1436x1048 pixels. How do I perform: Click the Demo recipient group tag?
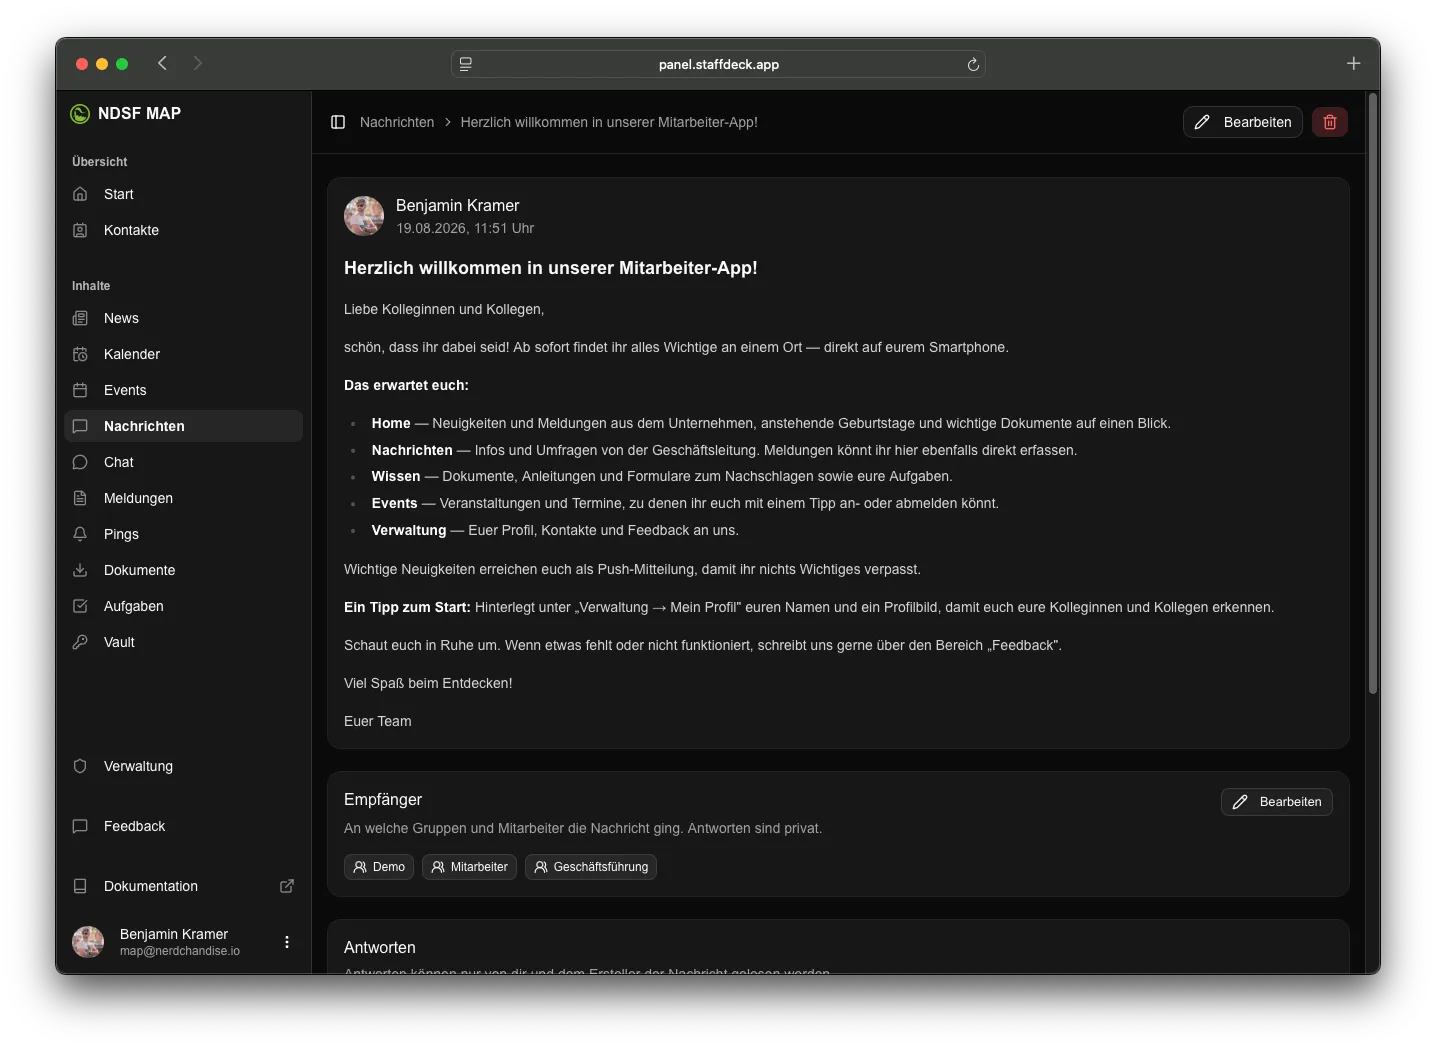coord(379,867)
